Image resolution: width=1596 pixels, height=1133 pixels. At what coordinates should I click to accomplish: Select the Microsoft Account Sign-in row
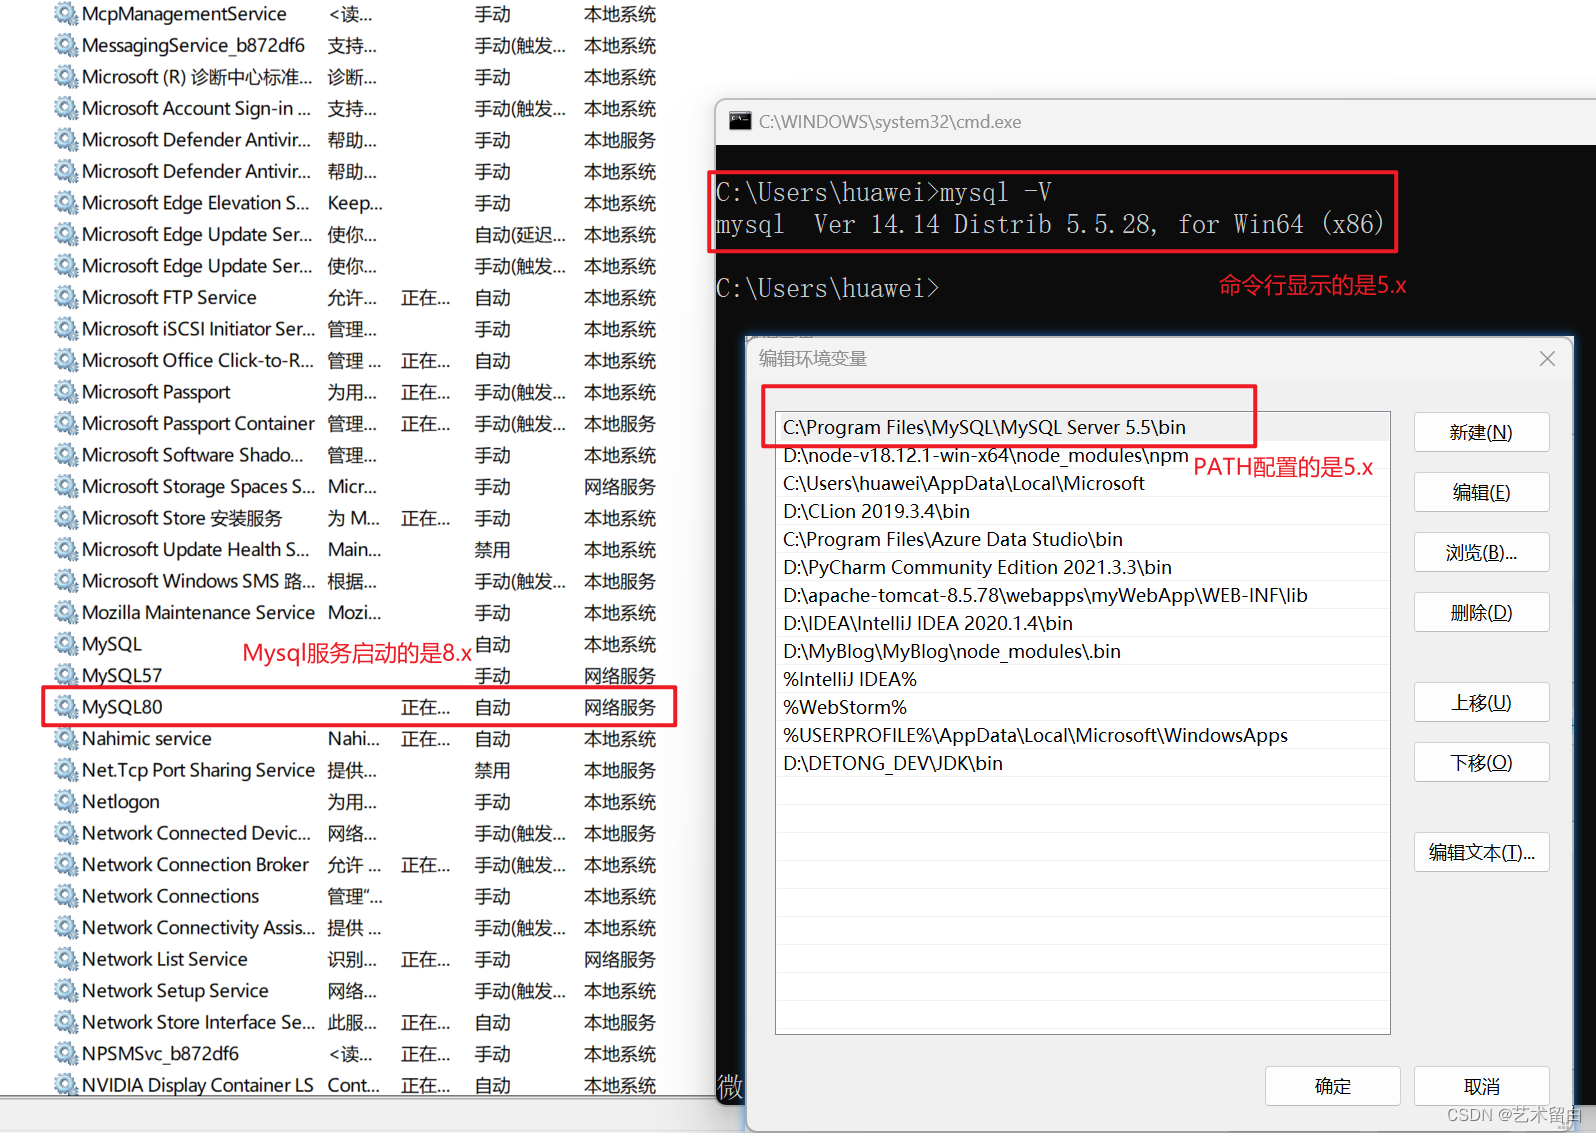355,108
